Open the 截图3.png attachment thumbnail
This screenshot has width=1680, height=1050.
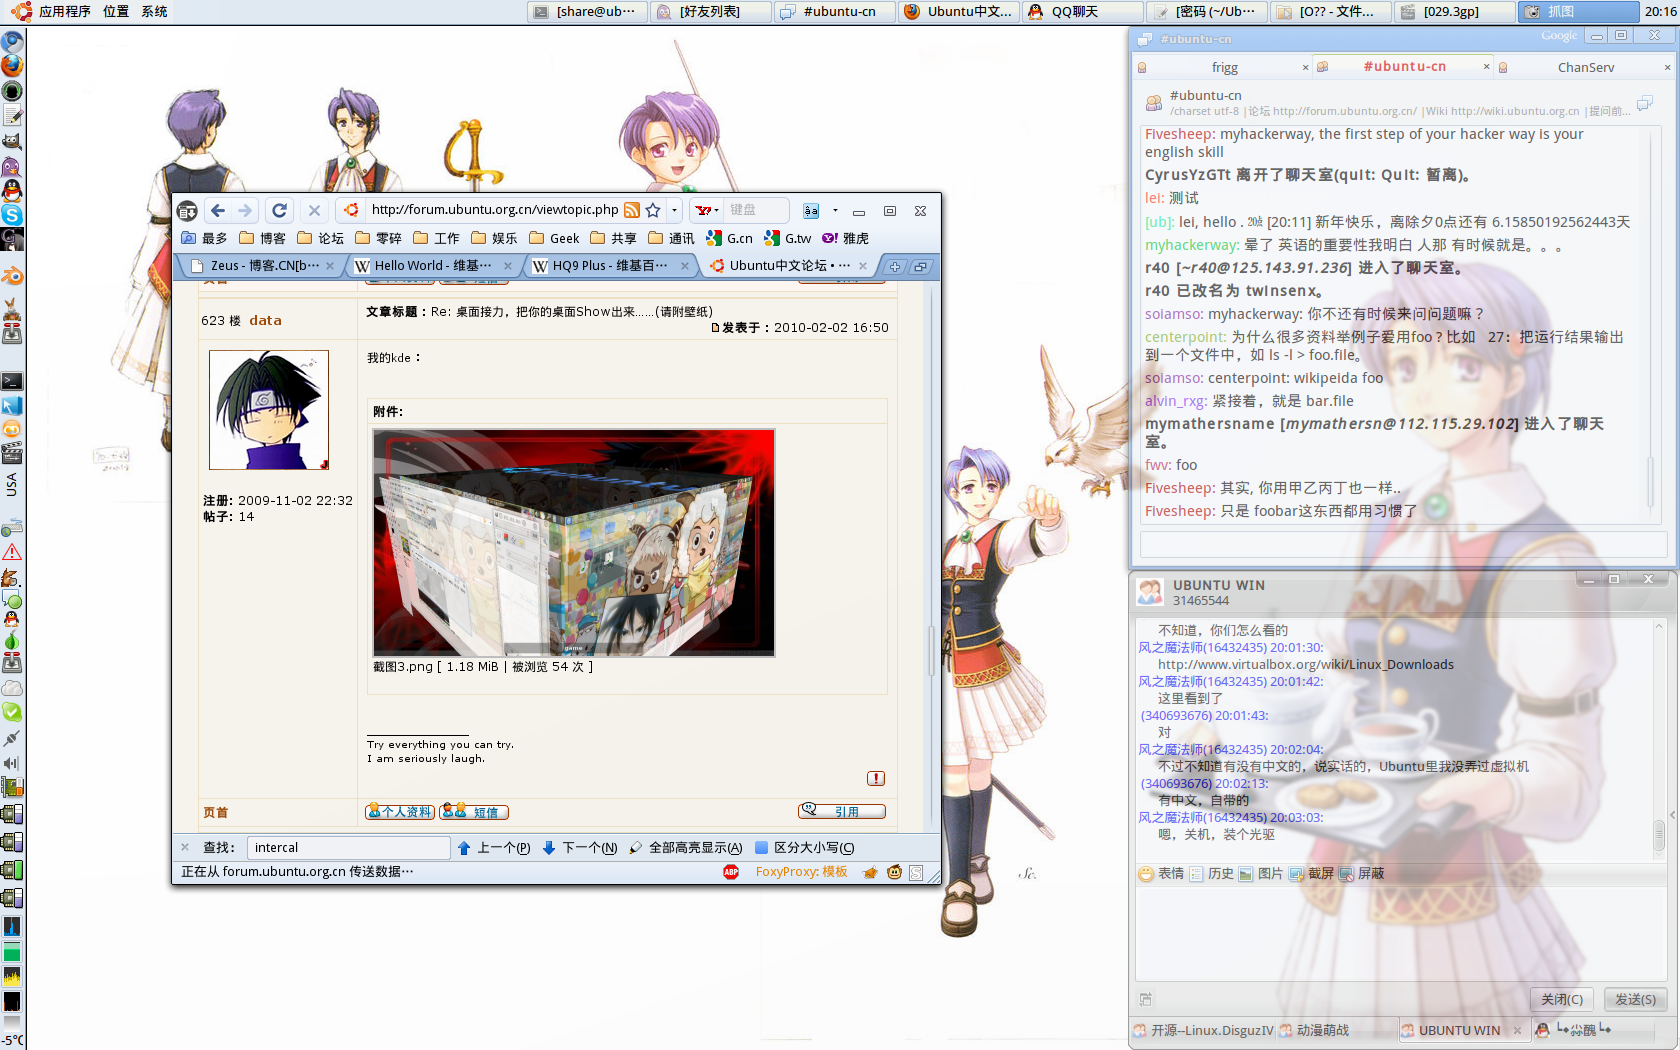coord(574,543)
